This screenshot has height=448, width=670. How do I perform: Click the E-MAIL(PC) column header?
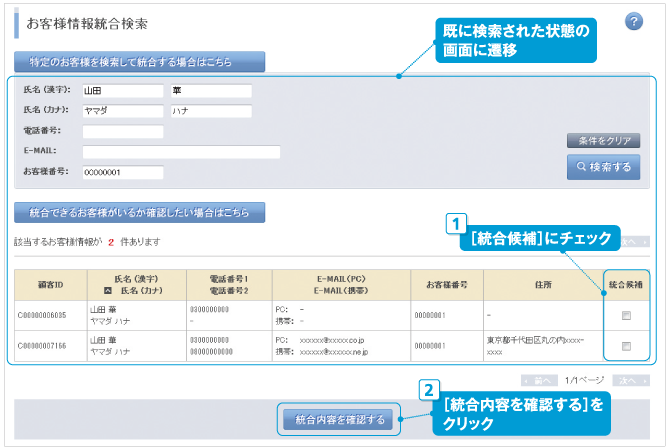tap(341, 279)
